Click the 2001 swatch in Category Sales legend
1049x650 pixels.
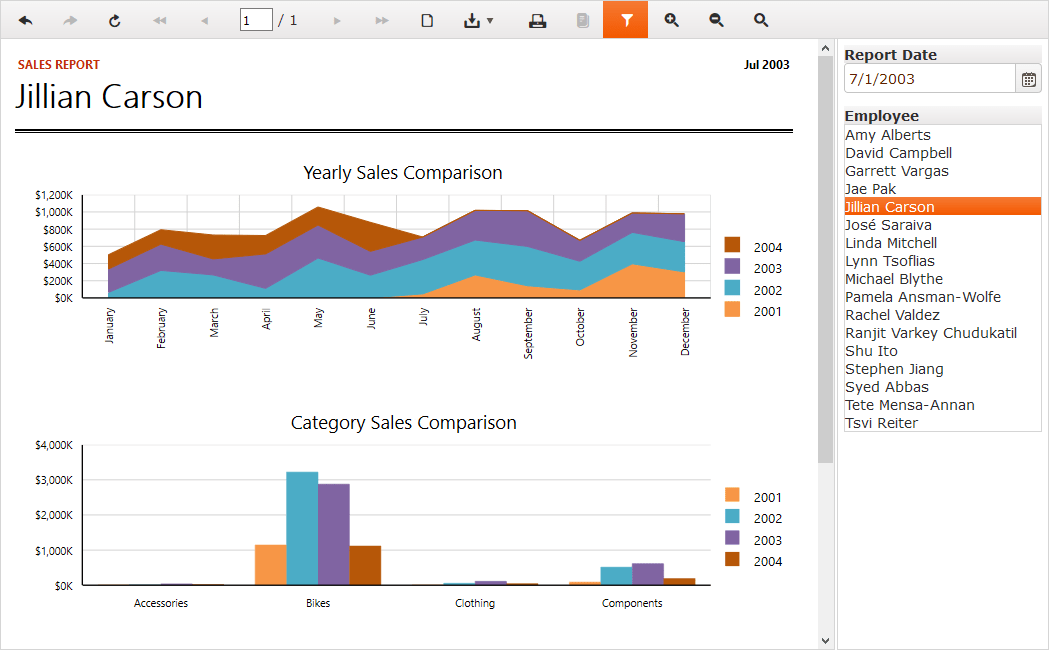coord(732,495)
